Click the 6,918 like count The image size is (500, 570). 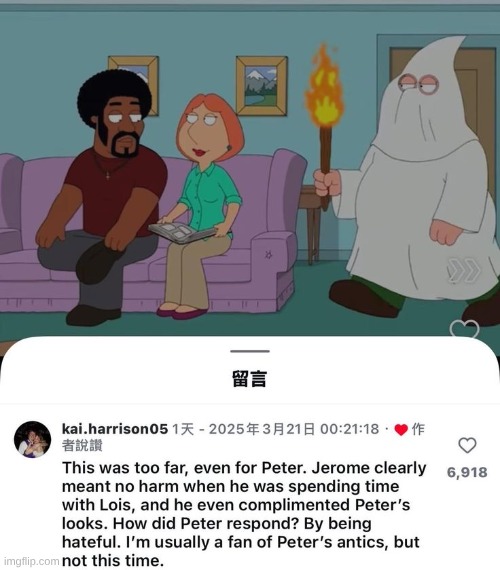point(467,472)
